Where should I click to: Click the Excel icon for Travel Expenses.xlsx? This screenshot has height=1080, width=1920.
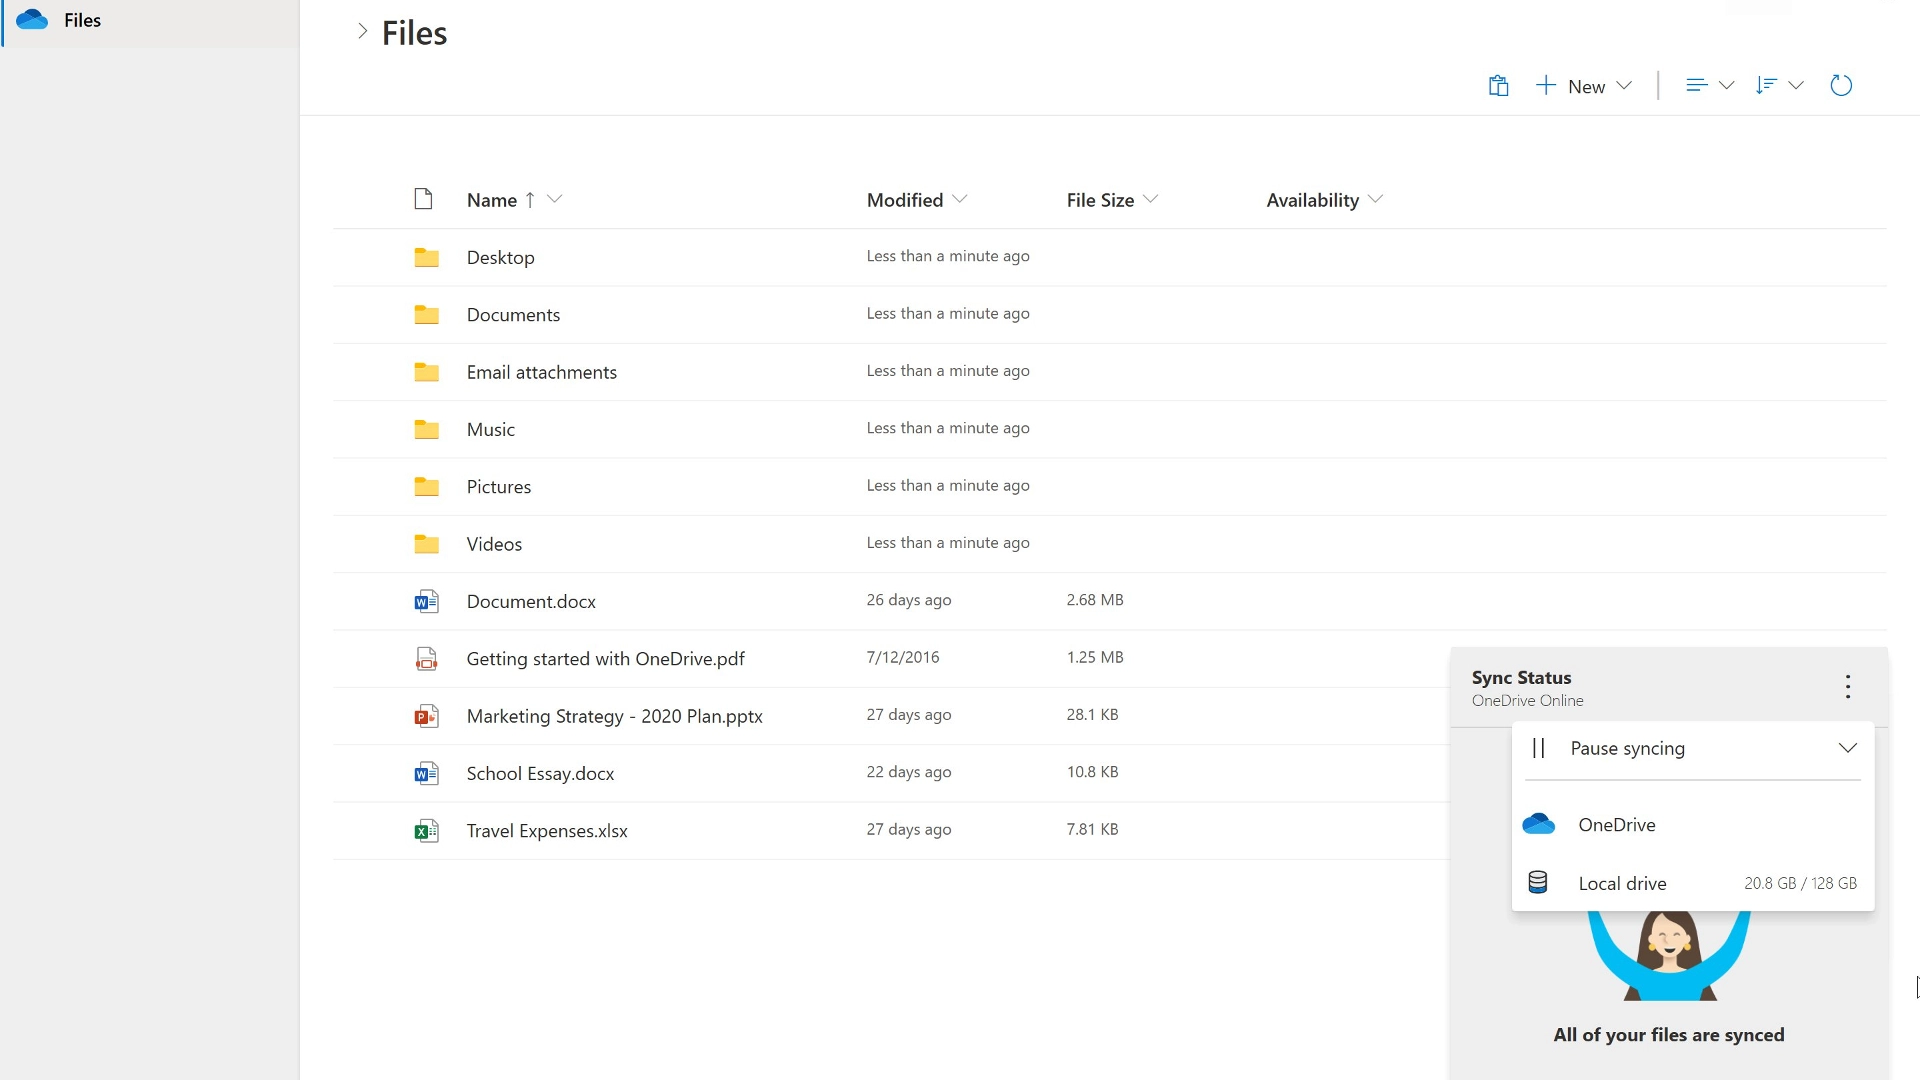click(426, 831)
